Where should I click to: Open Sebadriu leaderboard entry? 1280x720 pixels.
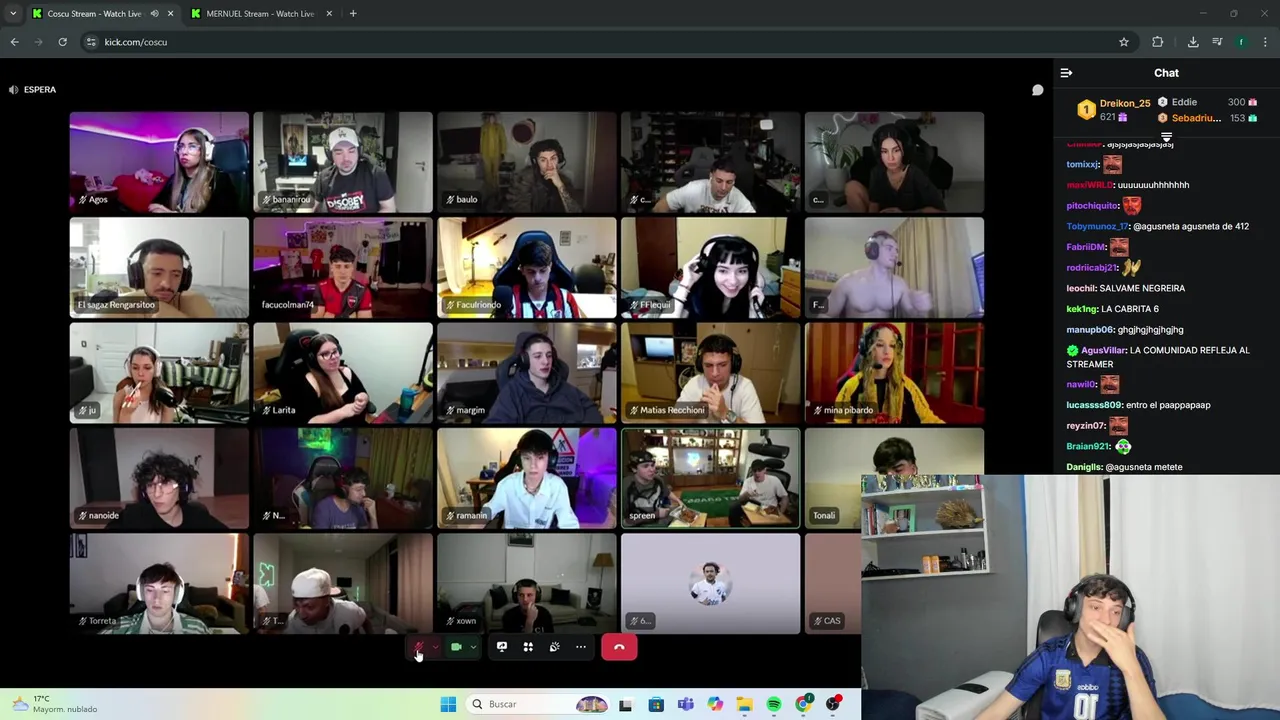1208,118
